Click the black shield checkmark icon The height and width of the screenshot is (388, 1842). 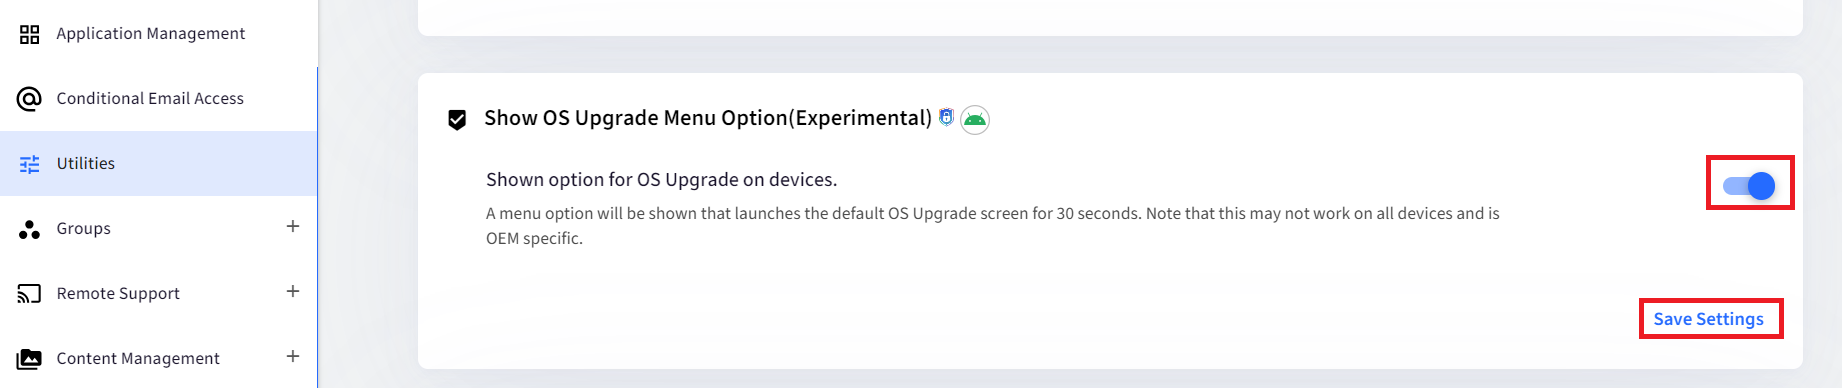(x=457, y=120)
